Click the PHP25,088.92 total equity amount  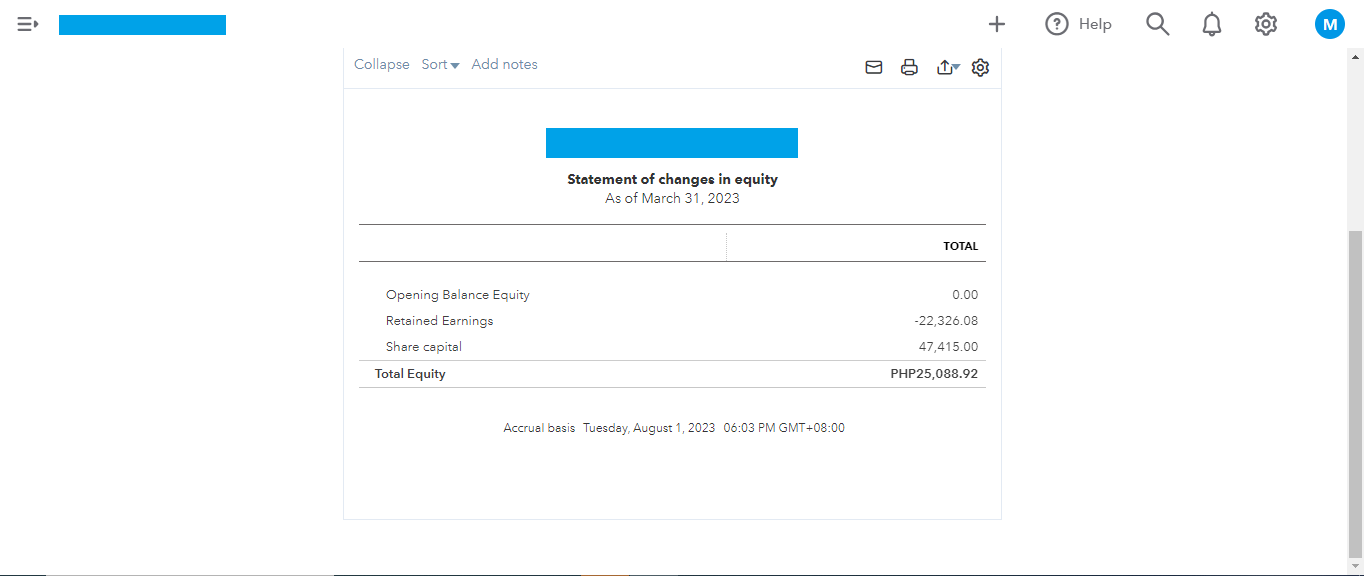pos(934,374)
